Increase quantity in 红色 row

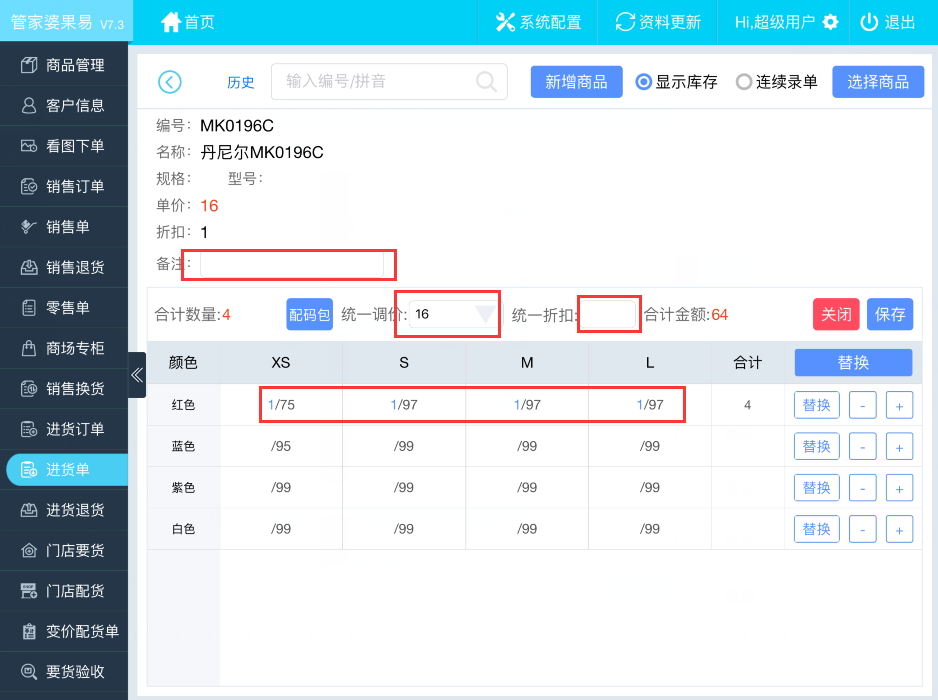(899, 406)
